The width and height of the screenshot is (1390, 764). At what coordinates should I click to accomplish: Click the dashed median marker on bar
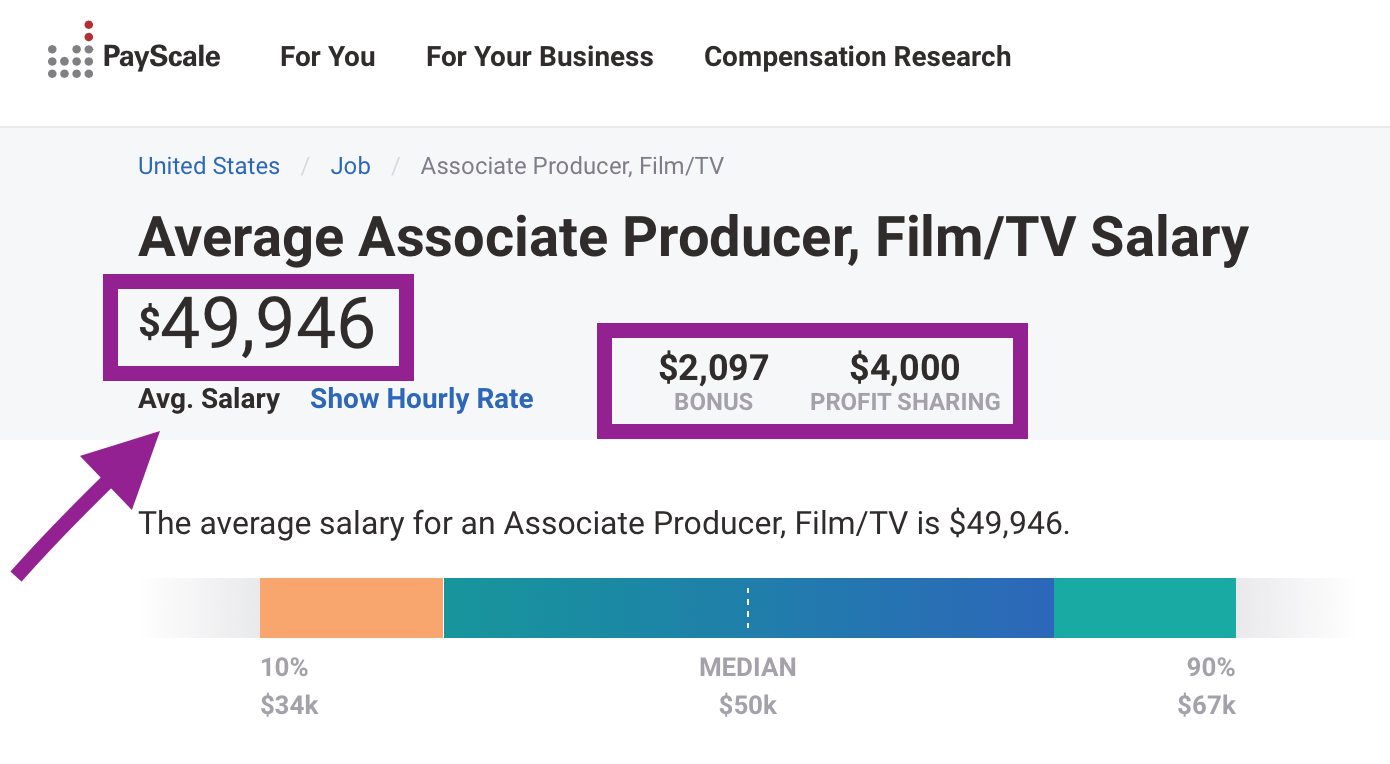[748, 608]
